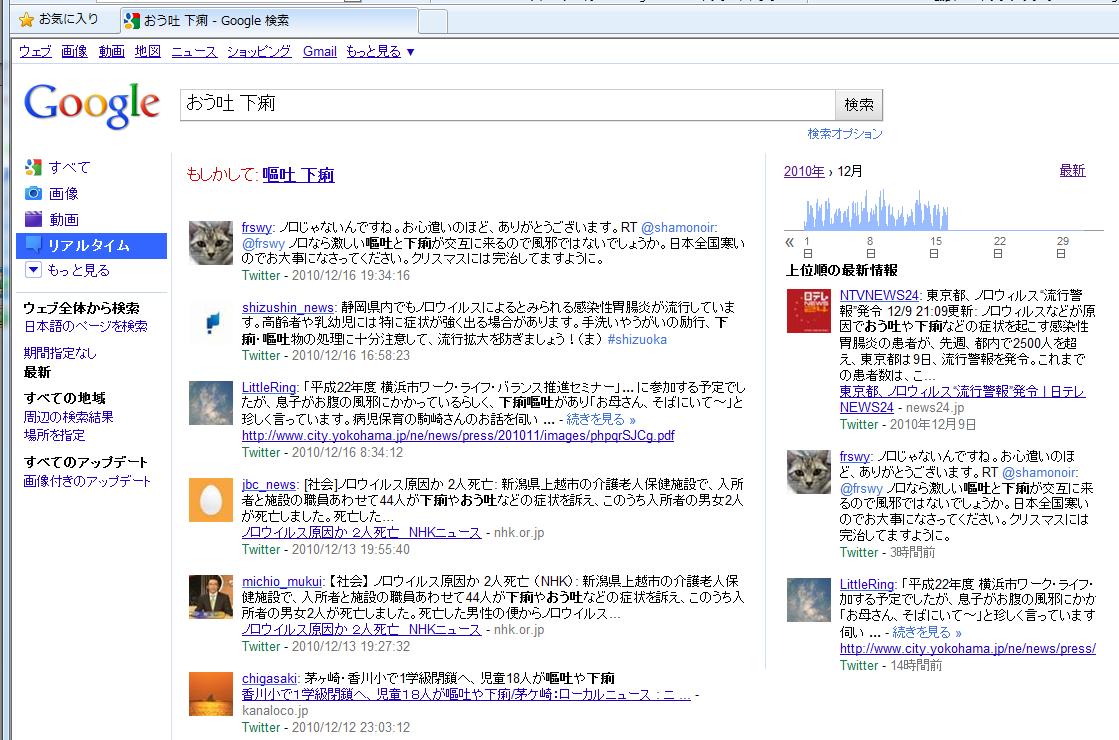Viewport: 1119px width, 740px height.
Task: Select 画像 in the left sidebar
Action: [64, 193]
